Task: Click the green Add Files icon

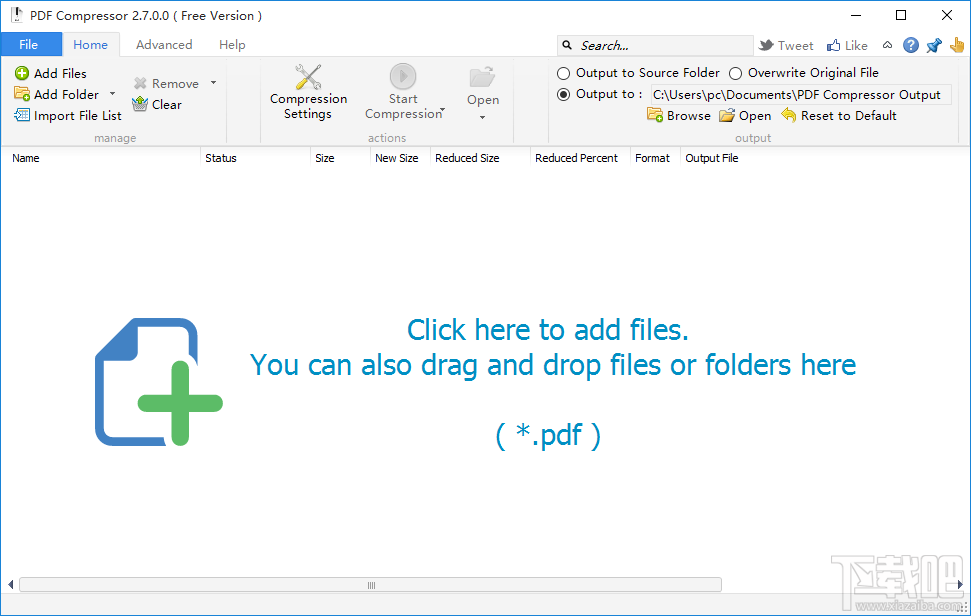Action: 22,73
